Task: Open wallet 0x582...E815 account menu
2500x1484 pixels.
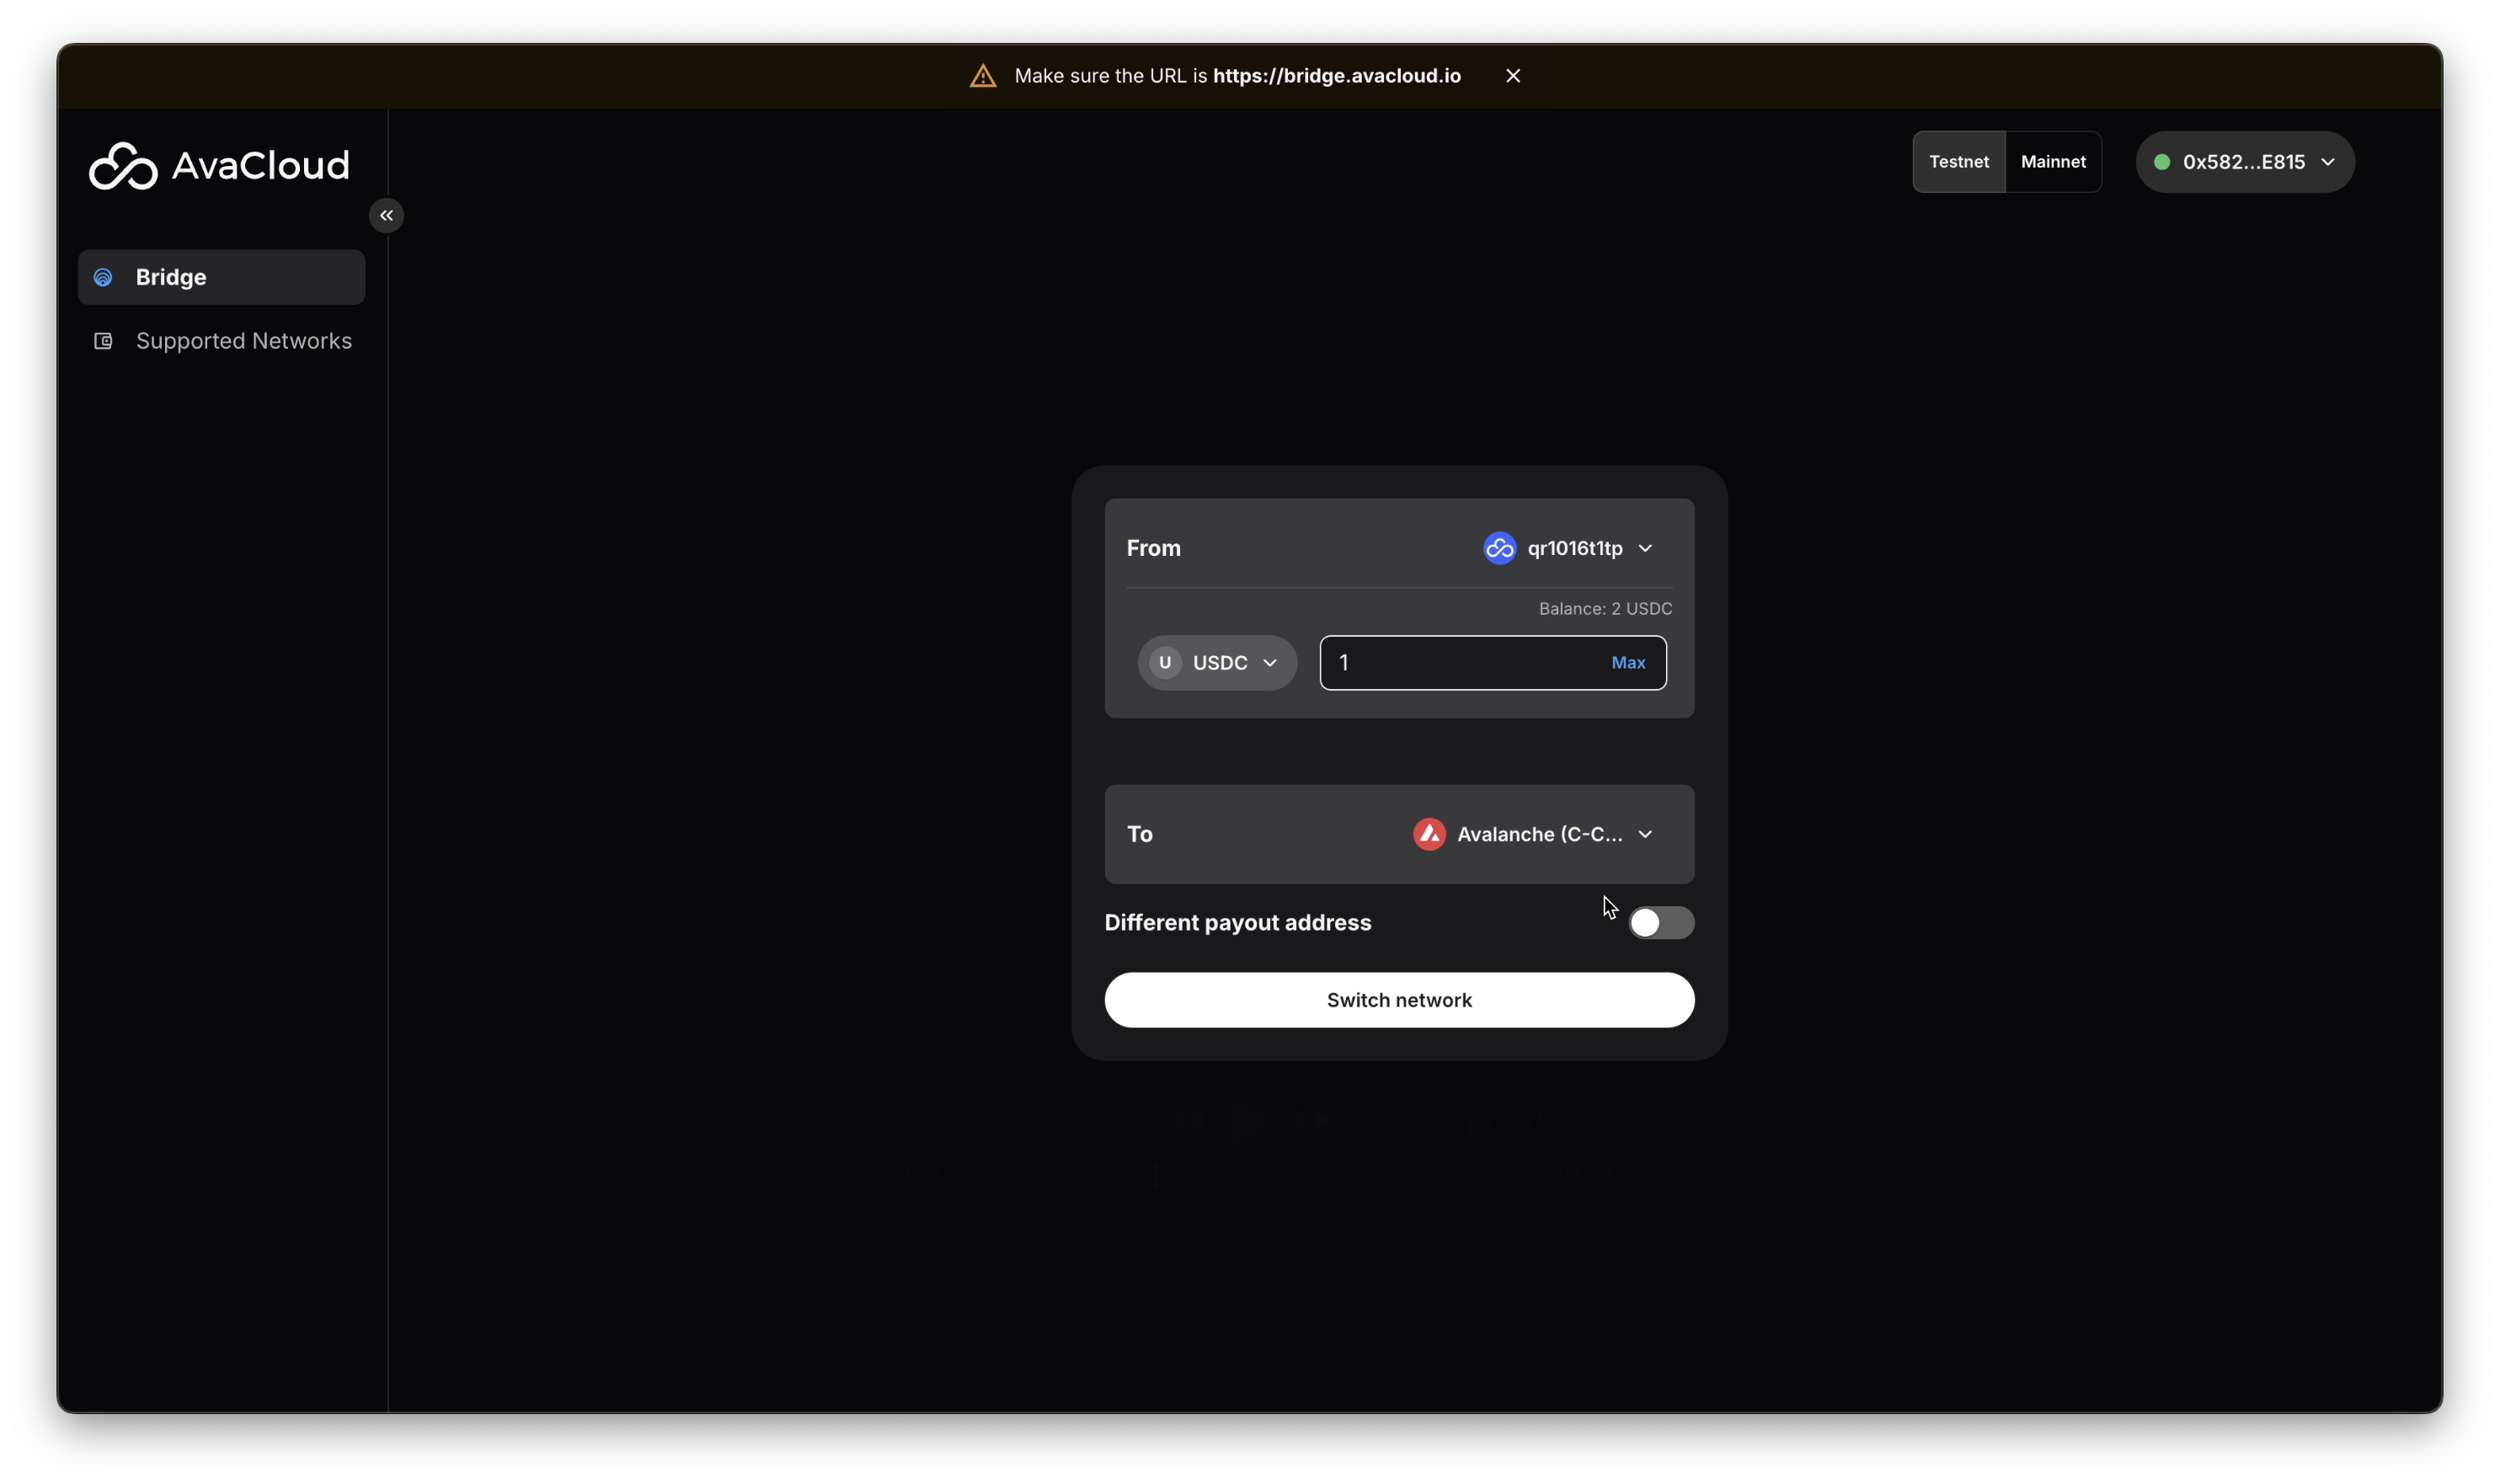Action: [2245, 162]
